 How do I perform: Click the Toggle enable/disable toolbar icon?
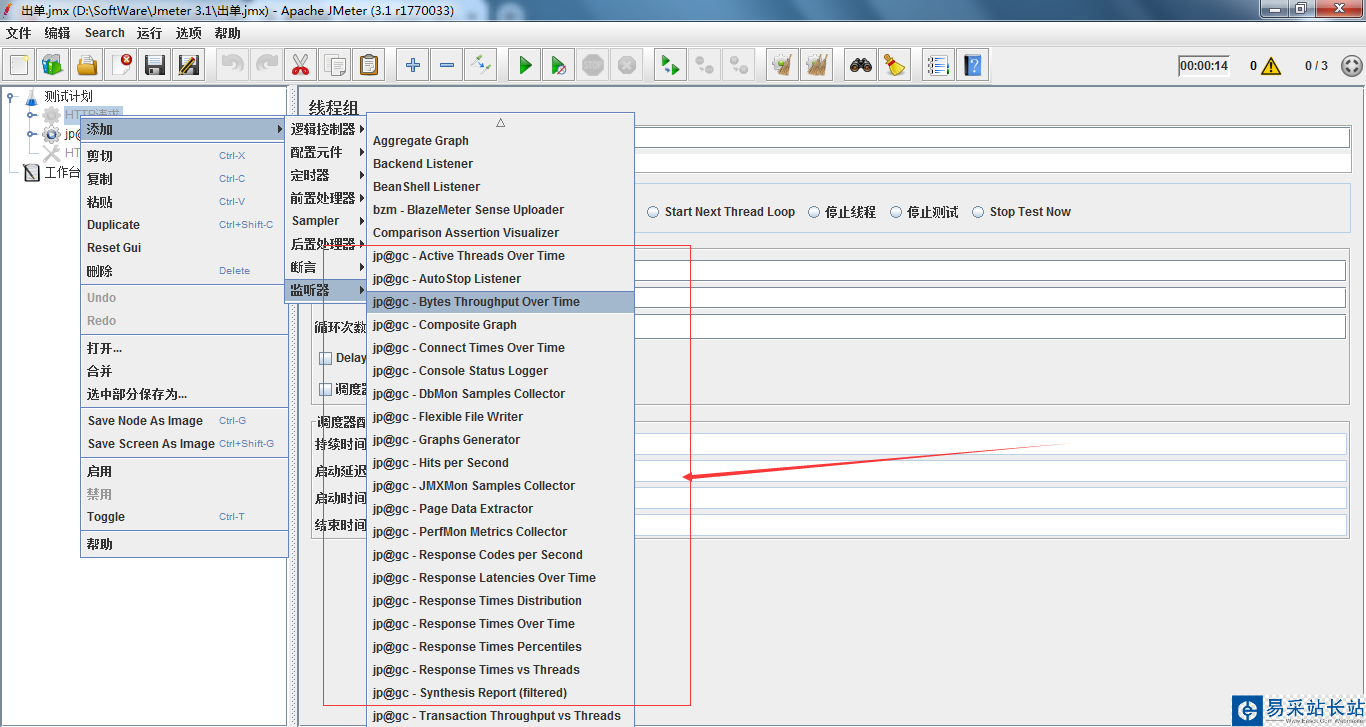click(481, 66)
